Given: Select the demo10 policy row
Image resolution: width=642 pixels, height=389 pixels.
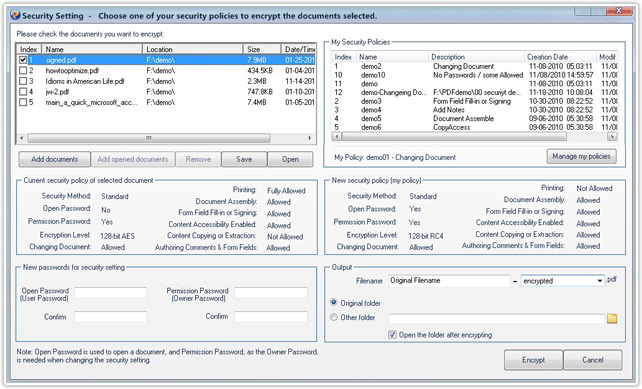Looking at the screenshot, I should (475, 75).
